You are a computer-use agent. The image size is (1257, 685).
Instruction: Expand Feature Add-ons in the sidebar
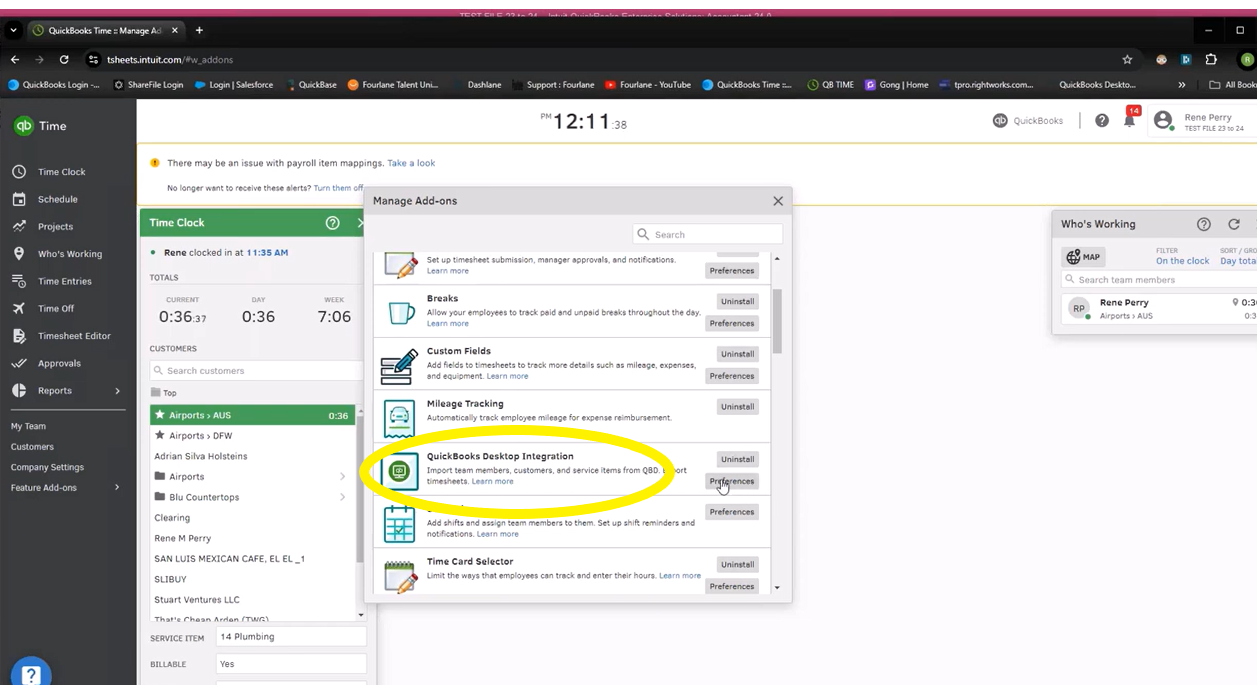(x=117, y=488)
